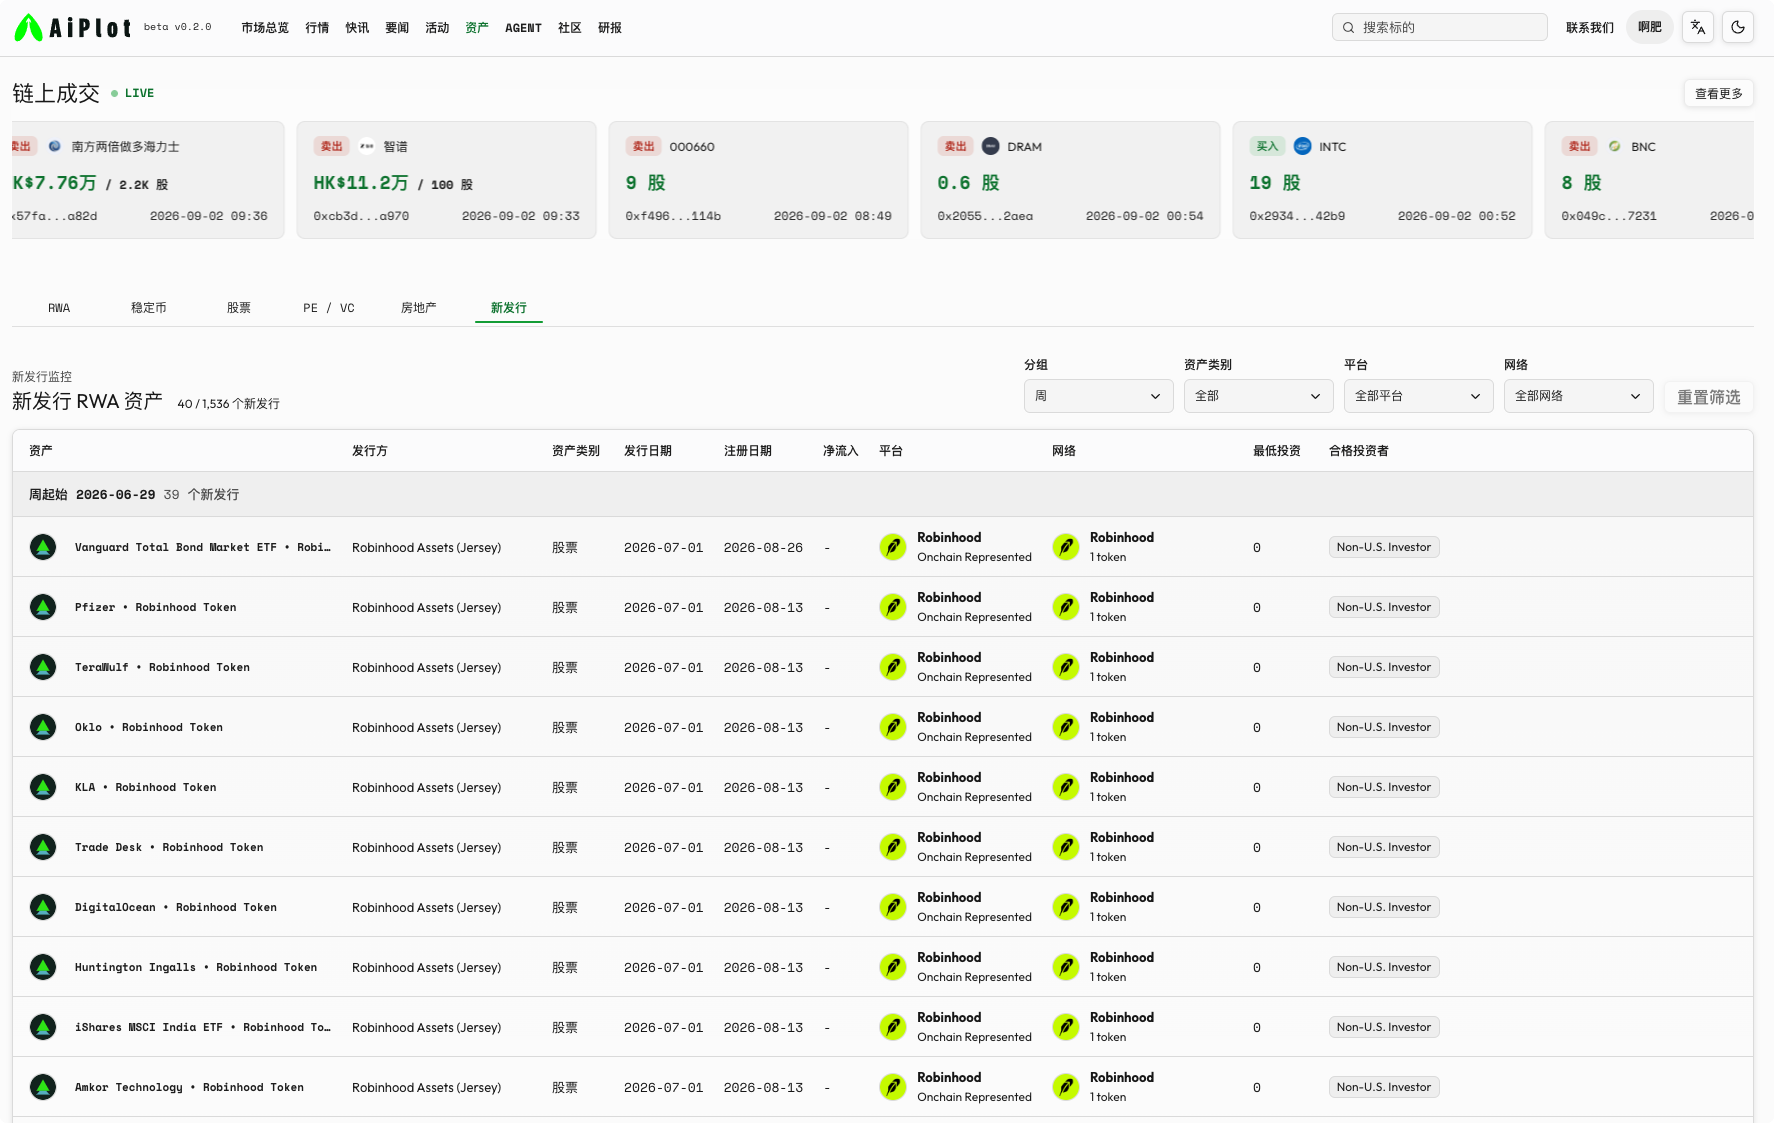Click asset icon for Huntington Ingalls token
Viewport: 1774px width, 1123px height.
click(43, 967)
